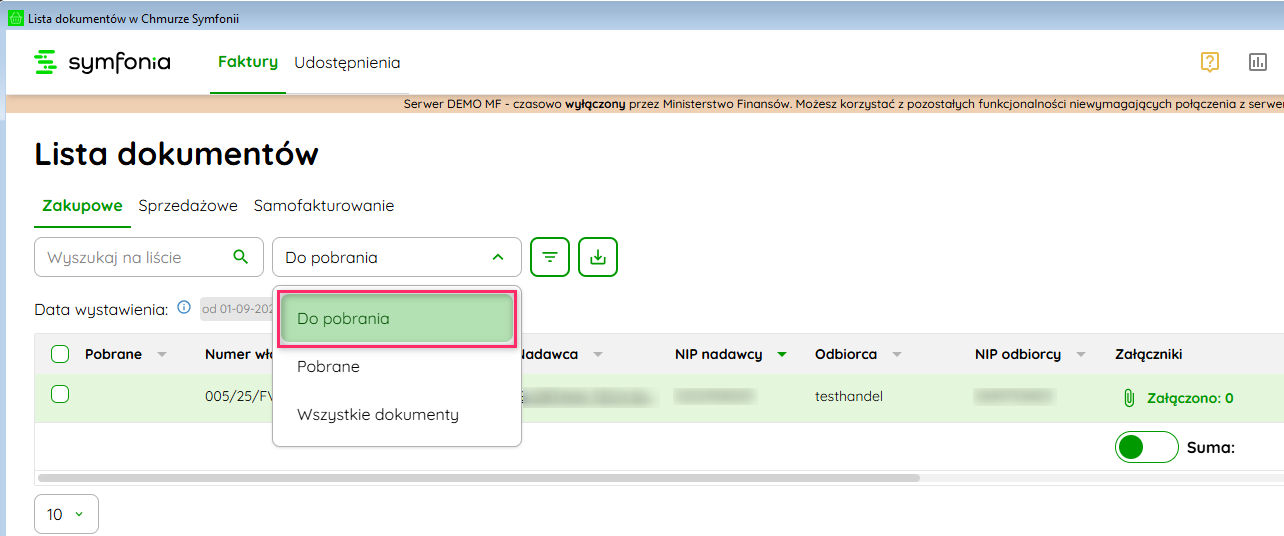Image resolution: width=1284 pixels, height=536 pixels.
Task: Click the Załączono: 0 link
Action: 1189,398
